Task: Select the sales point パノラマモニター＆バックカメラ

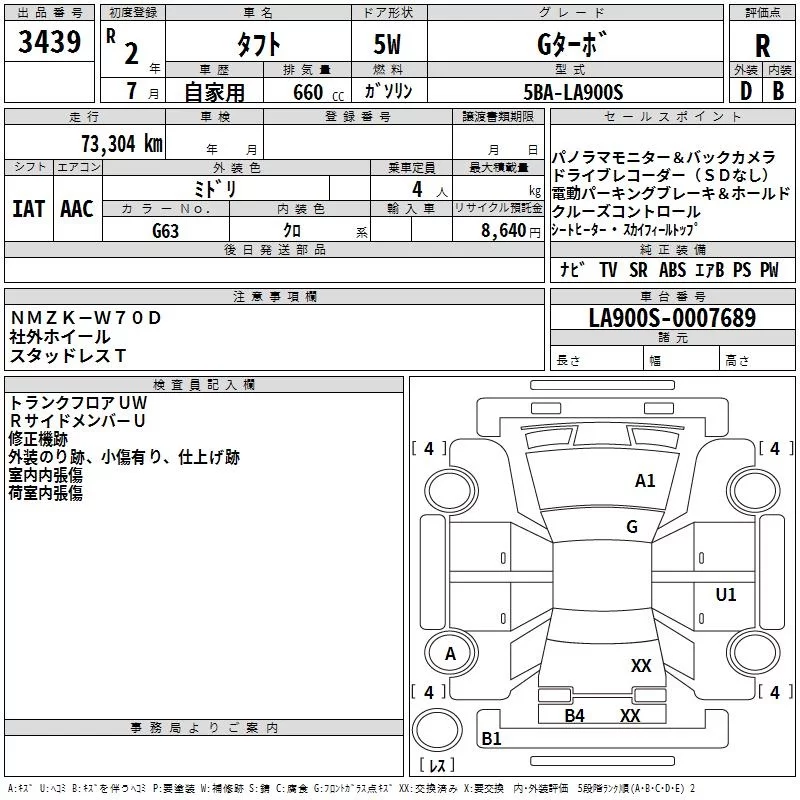Action: click(x=664, y=157)
